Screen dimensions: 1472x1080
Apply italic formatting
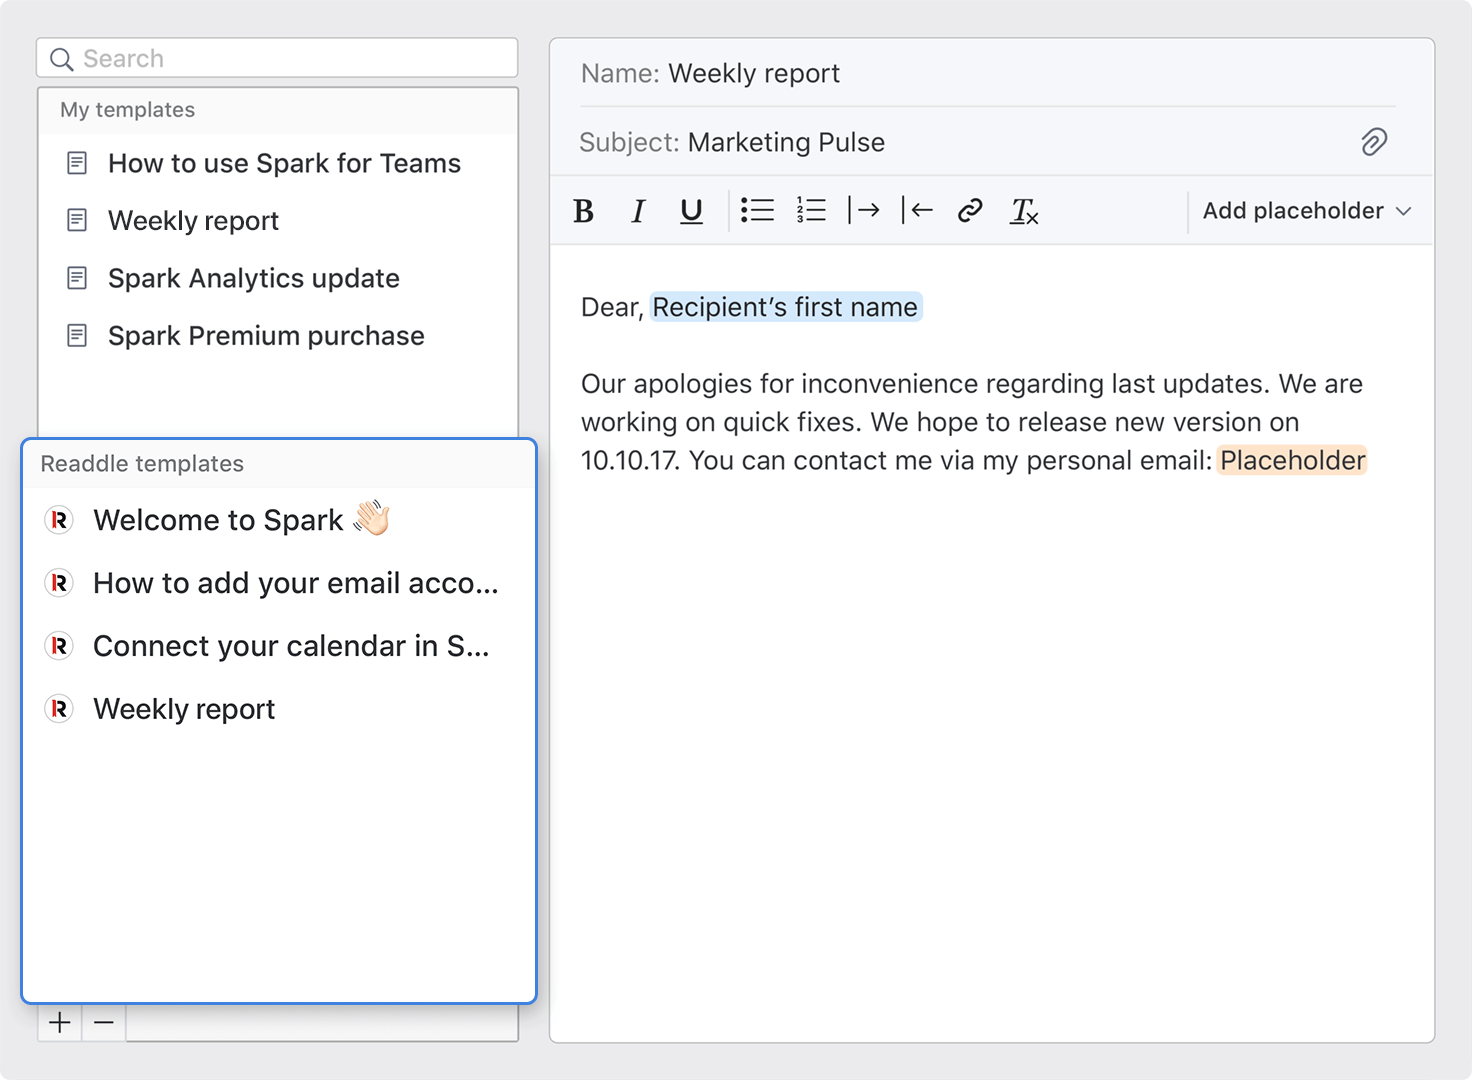tap(638, 211)
